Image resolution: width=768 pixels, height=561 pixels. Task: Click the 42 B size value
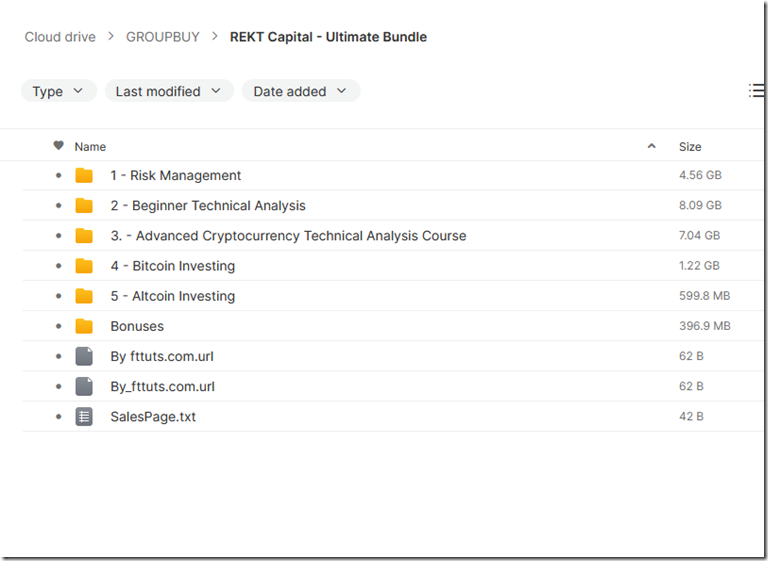coord(691,416)
